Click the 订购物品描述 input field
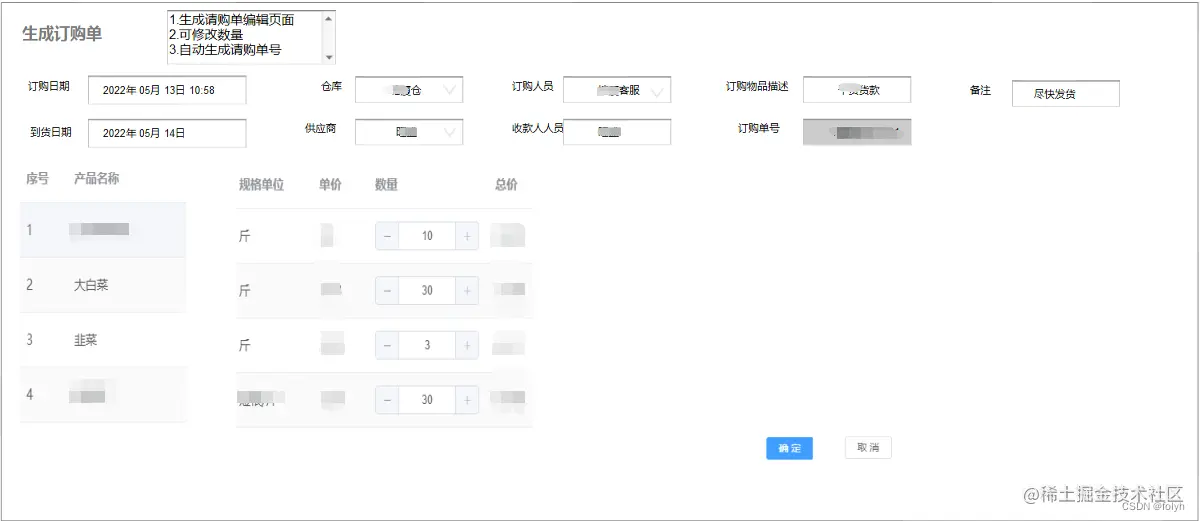The height and width of the screenshot is (521, 1200). (x=857, y=90)
